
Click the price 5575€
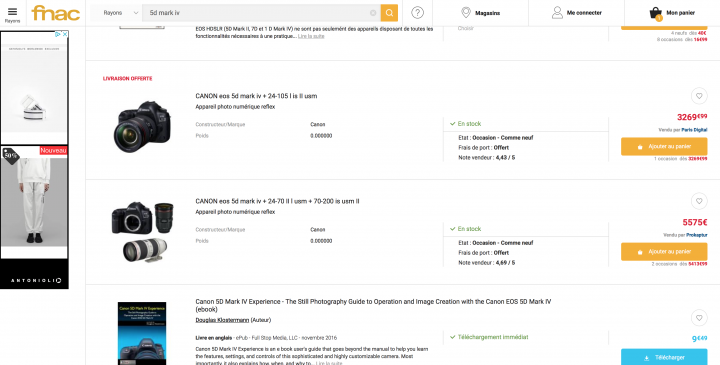[695, 222]
